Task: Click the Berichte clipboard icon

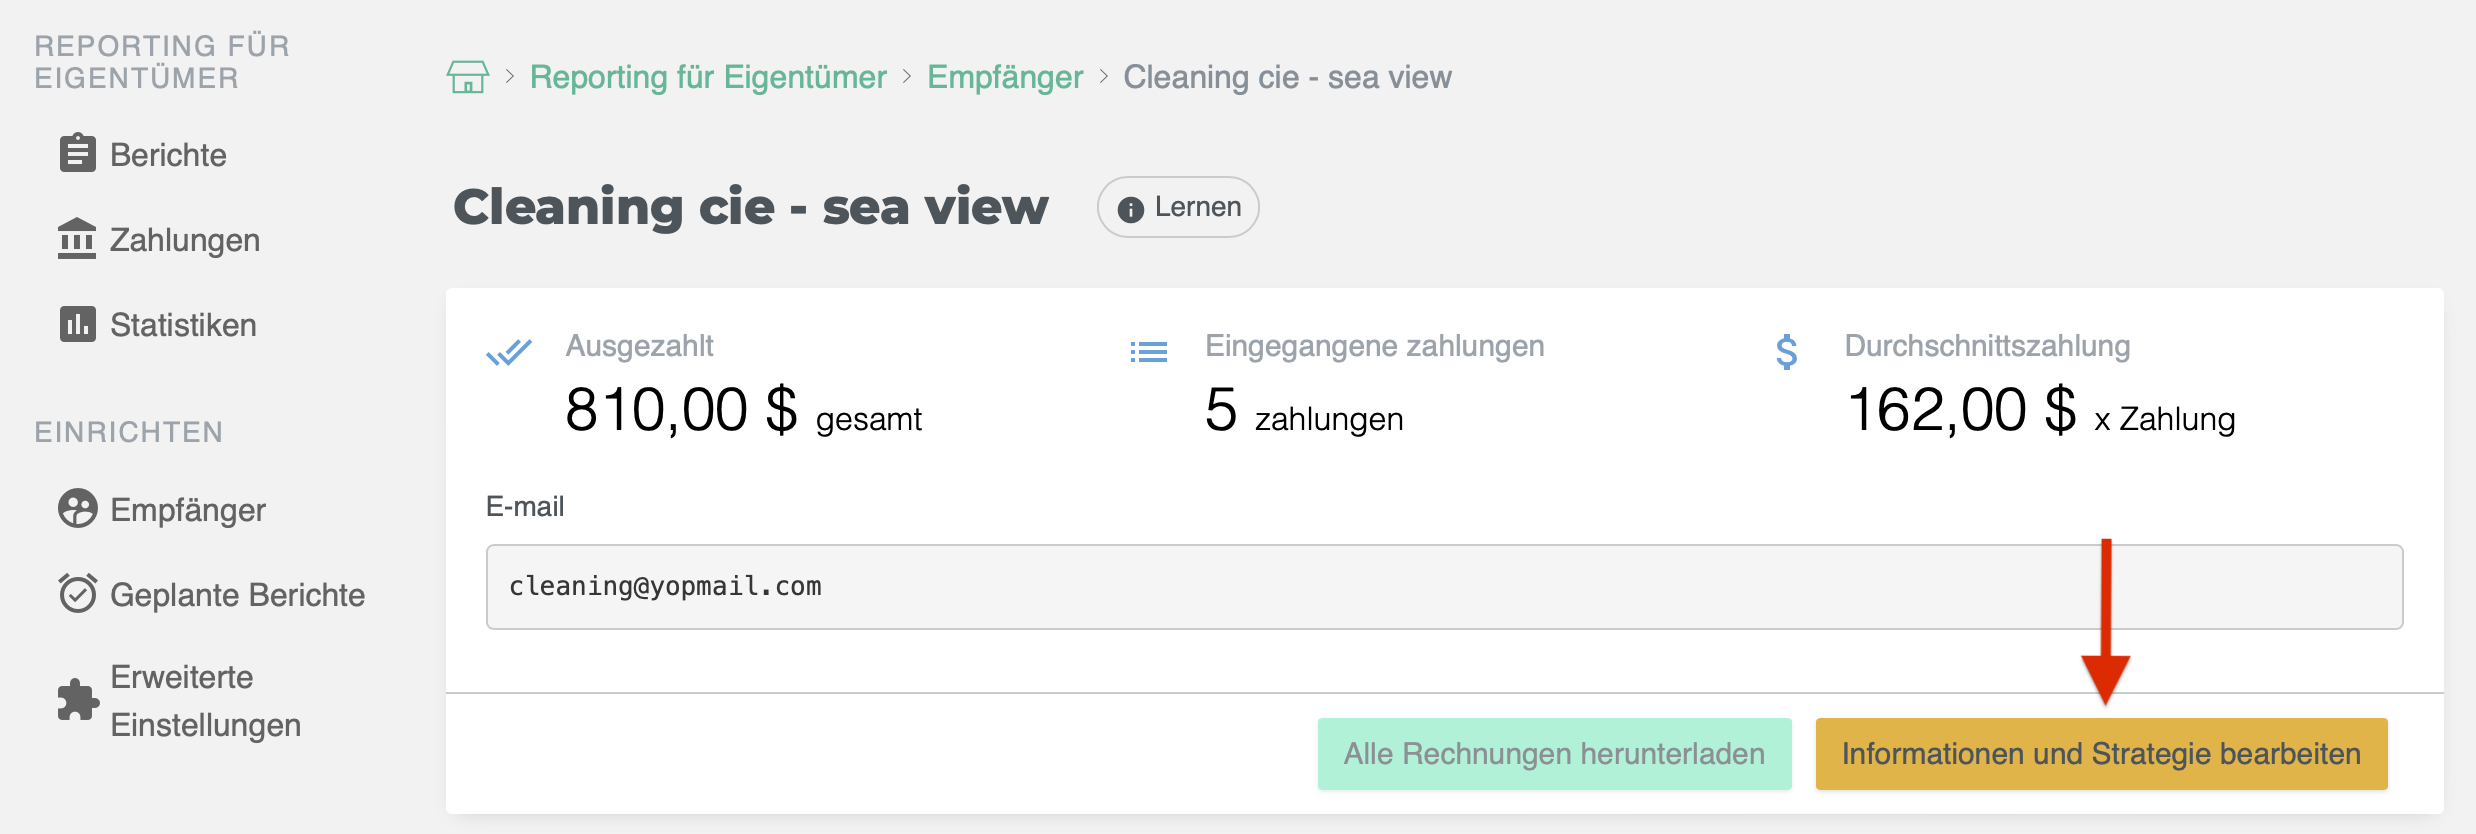Action: point(77,154)
